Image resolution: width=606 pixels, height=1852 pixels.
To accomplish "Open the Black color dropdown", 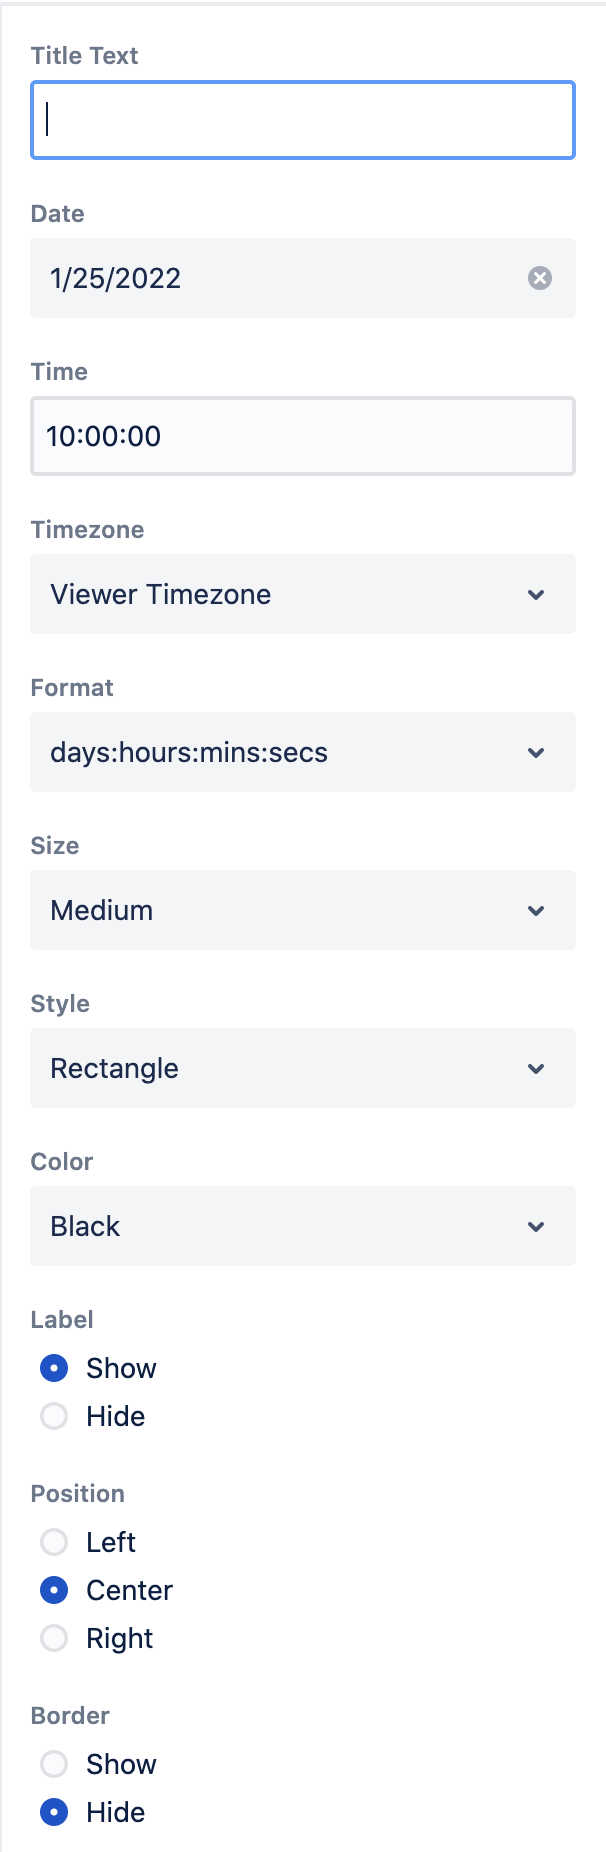I will (280, 1226).
